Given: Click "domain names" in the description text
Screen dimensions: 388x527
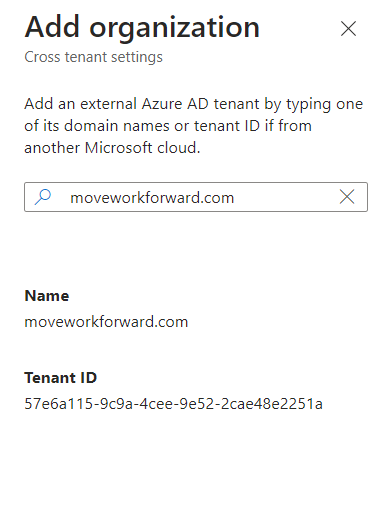Looking at the screenshot, I should coord(117,126).
